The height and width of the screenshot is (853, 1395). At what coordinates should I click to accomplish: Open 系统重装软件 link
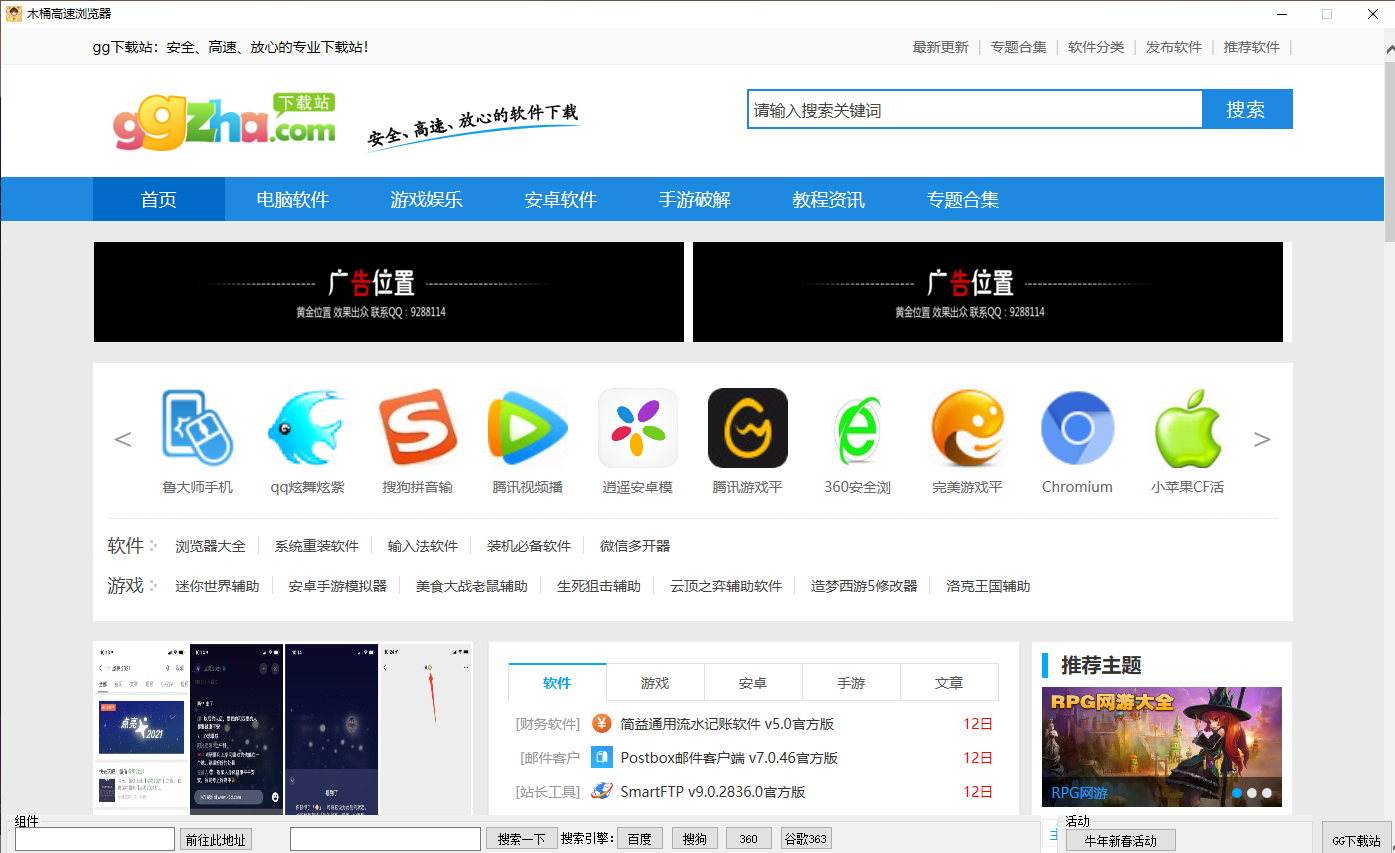(x=317, y=546)
